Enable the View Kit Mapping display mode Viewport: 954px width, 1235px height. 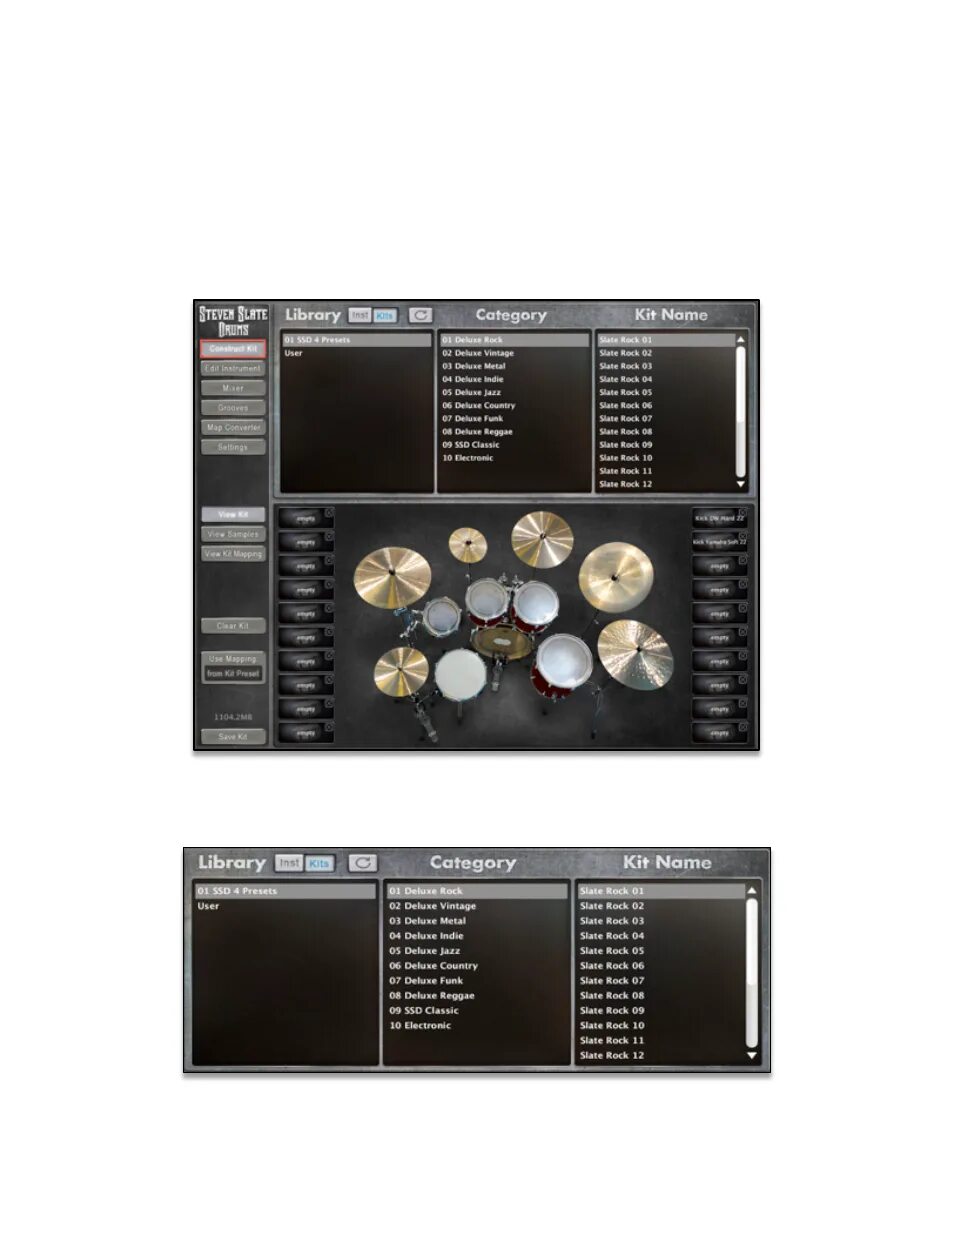(x=233, y=554)
